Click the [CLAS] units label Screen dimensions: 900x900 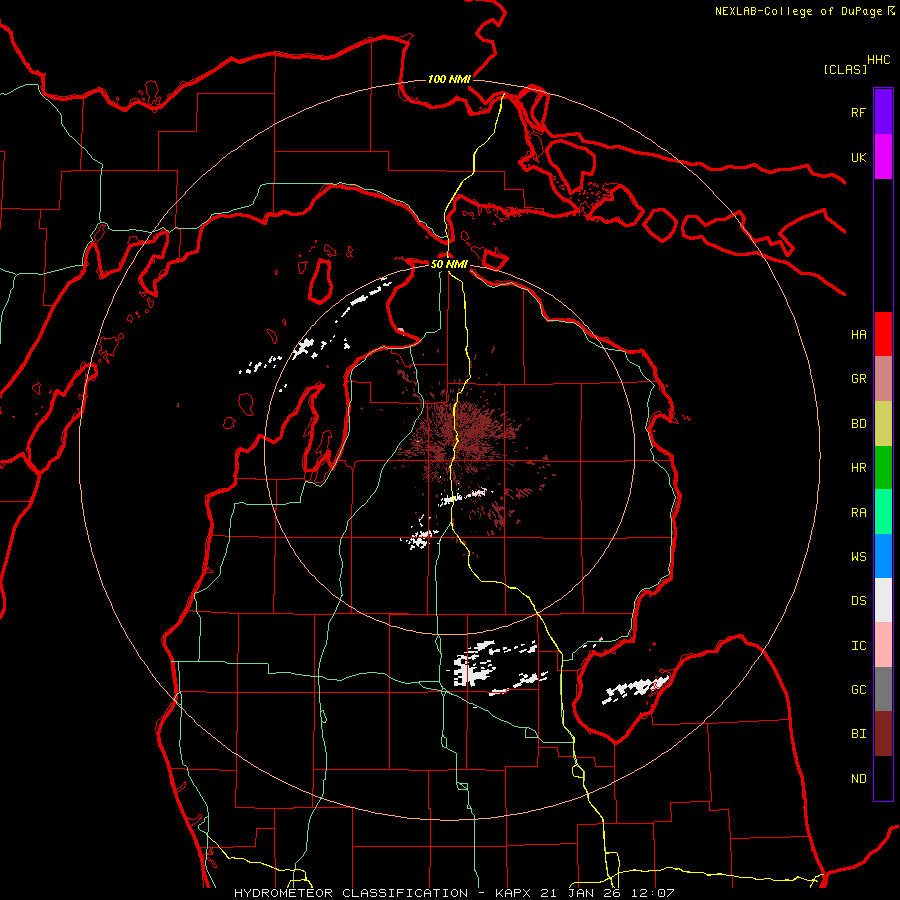pyautogui.click(x=845, y=69)
